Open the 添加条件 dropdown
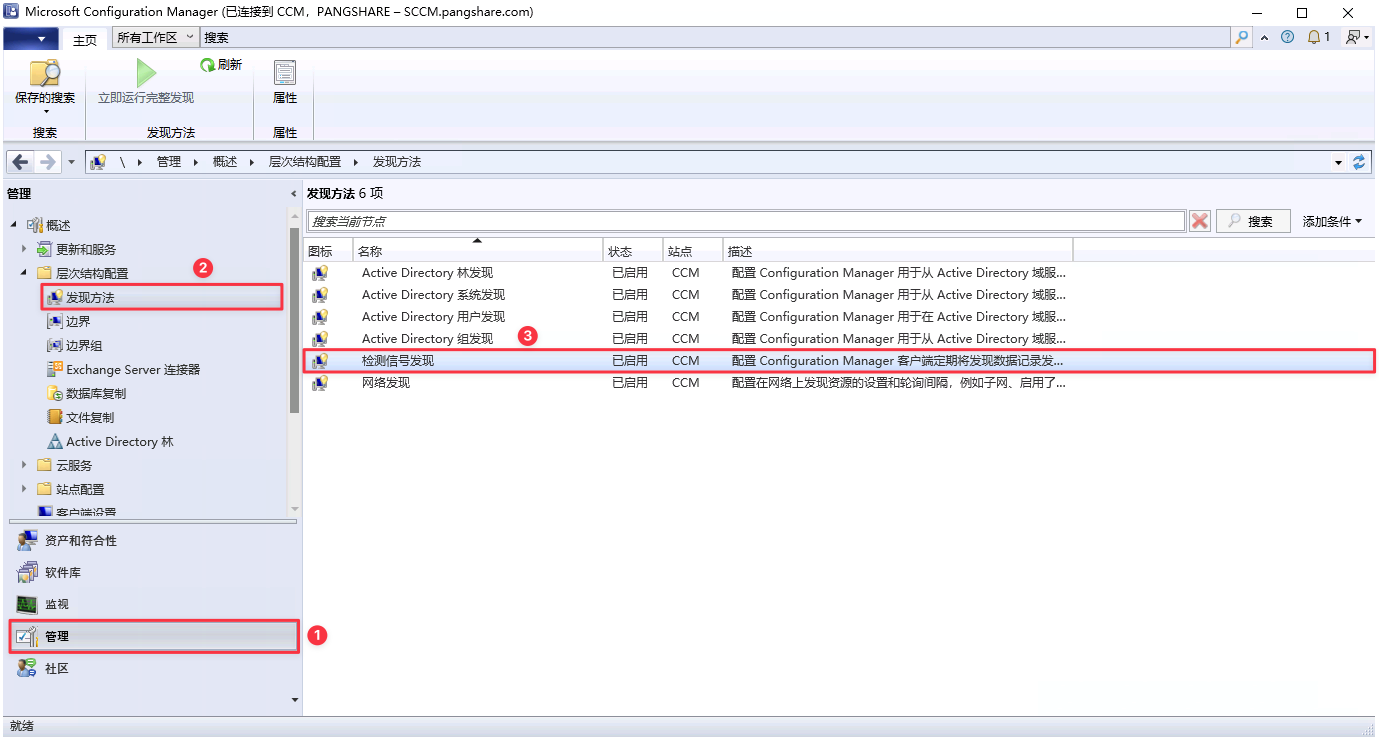Image resolution: width=1379 pixels, height=738 pixels. (x=1332, y=222)
